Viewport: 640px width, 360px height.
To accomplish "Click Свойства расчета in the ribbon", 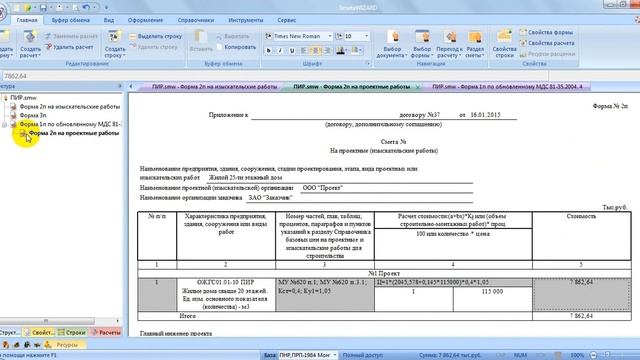I will coord(547,43).
